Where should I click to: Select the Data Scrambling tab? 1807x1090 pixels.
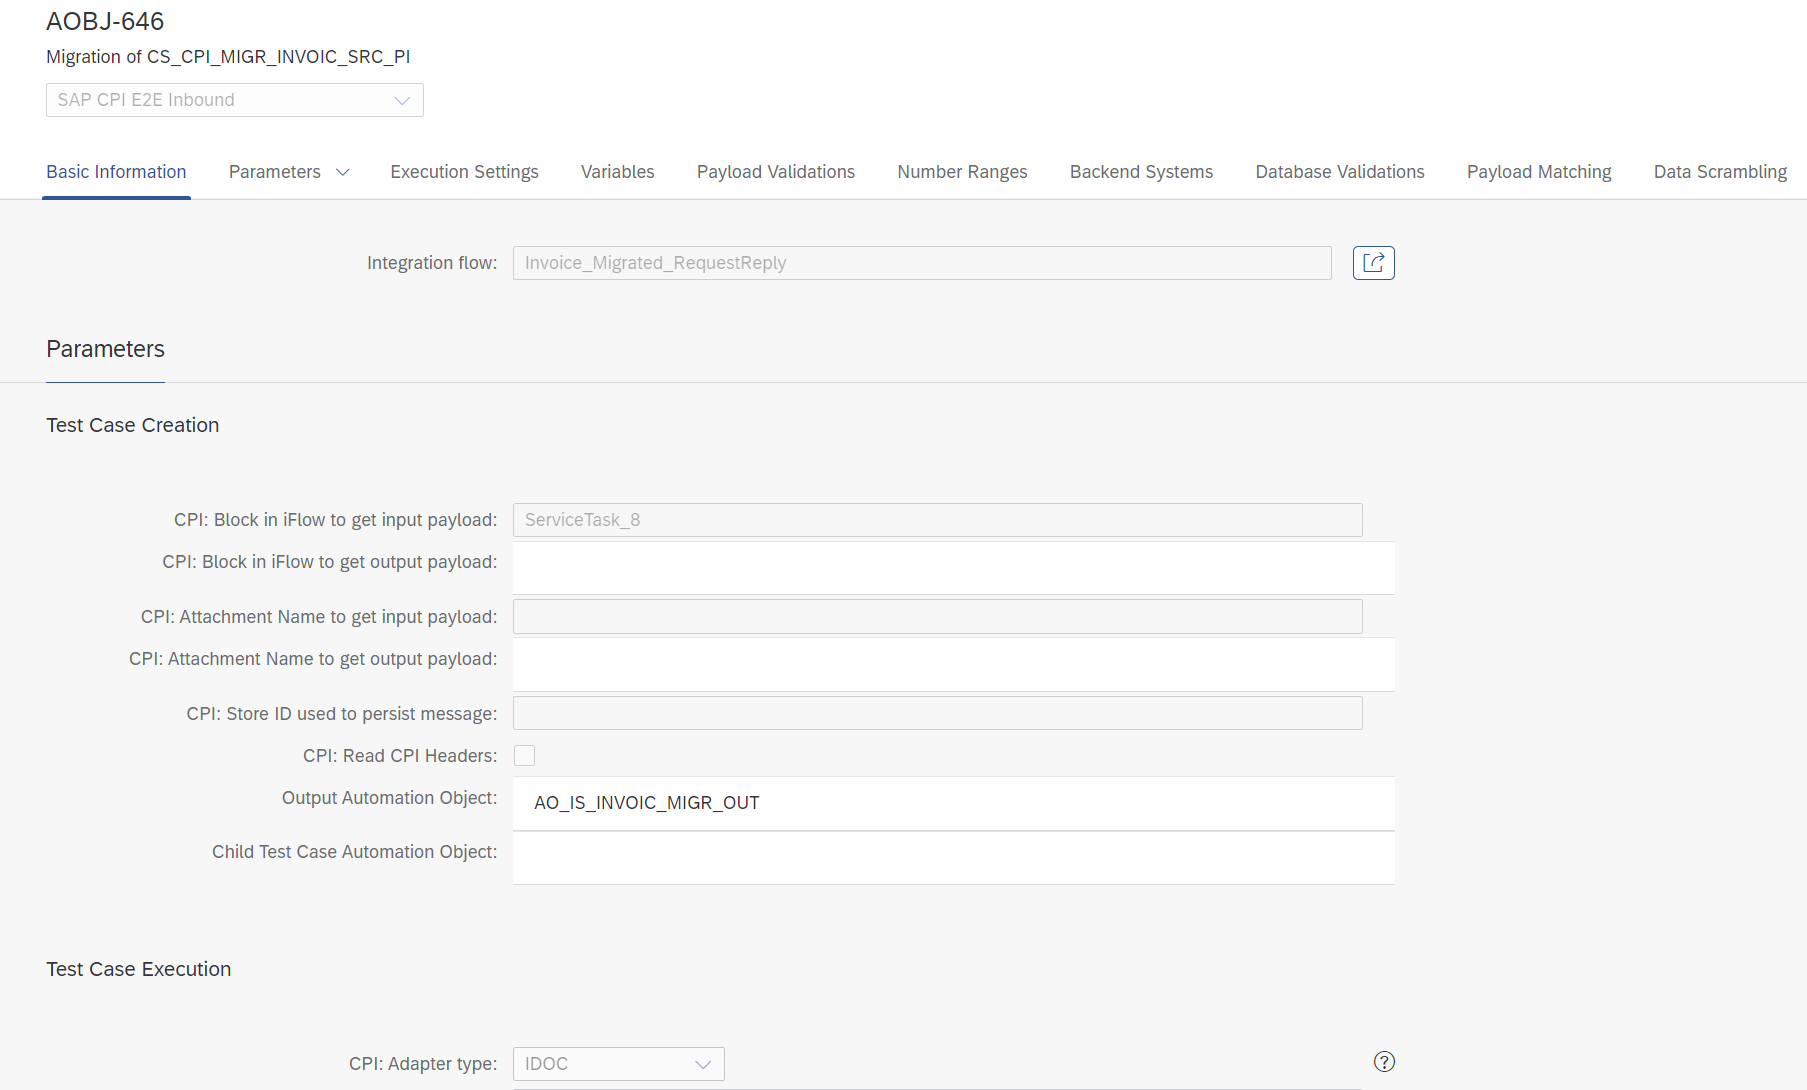pos(1719,172)
